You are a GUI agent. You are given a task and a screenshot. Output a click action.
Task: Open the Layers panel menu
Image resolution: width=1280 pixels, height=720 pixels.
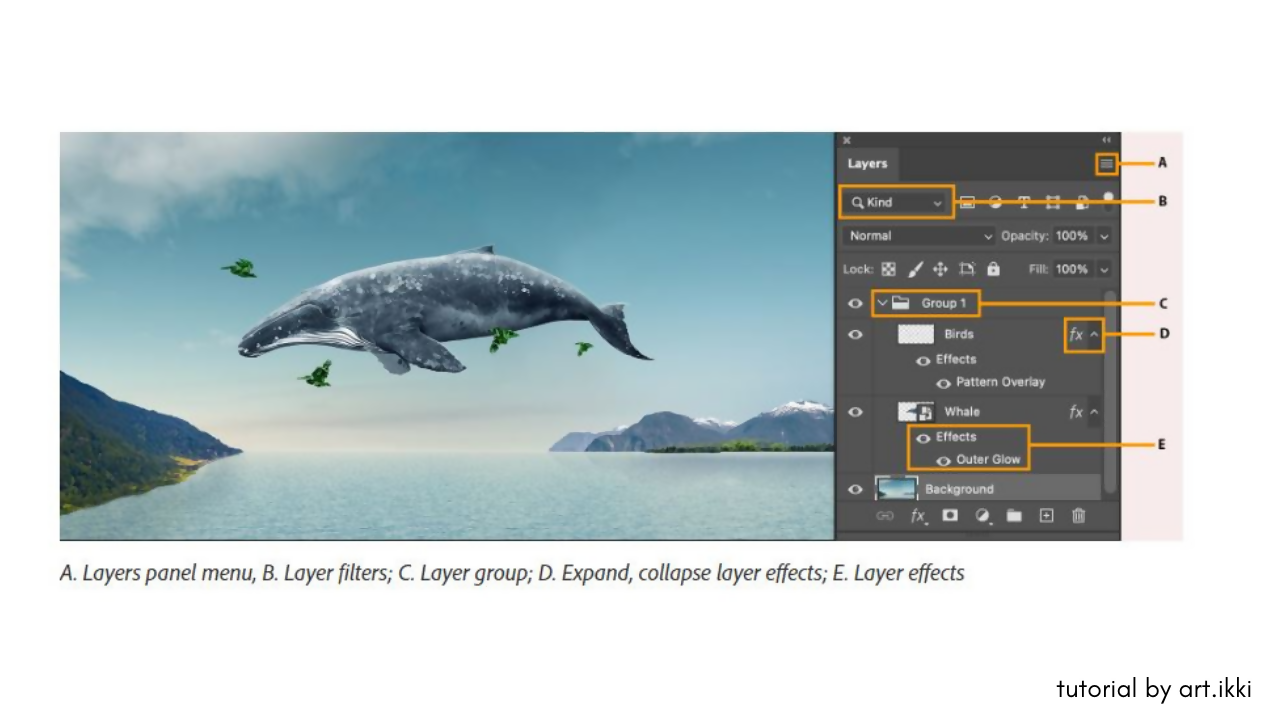(1106, 163)
